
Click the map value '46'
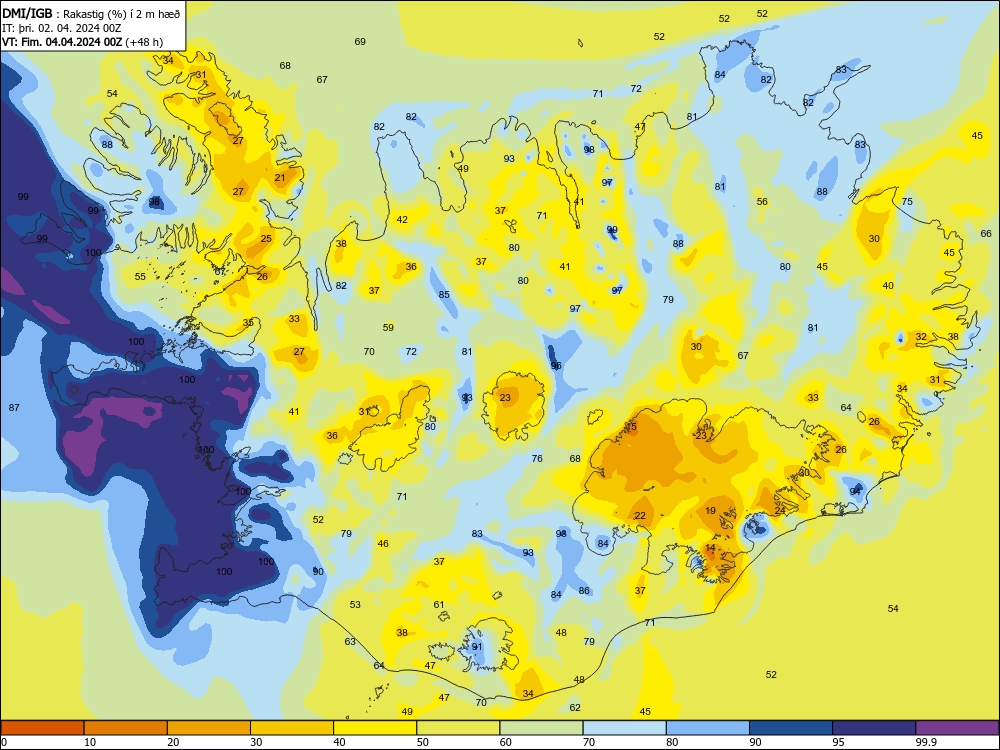point(383,544)
